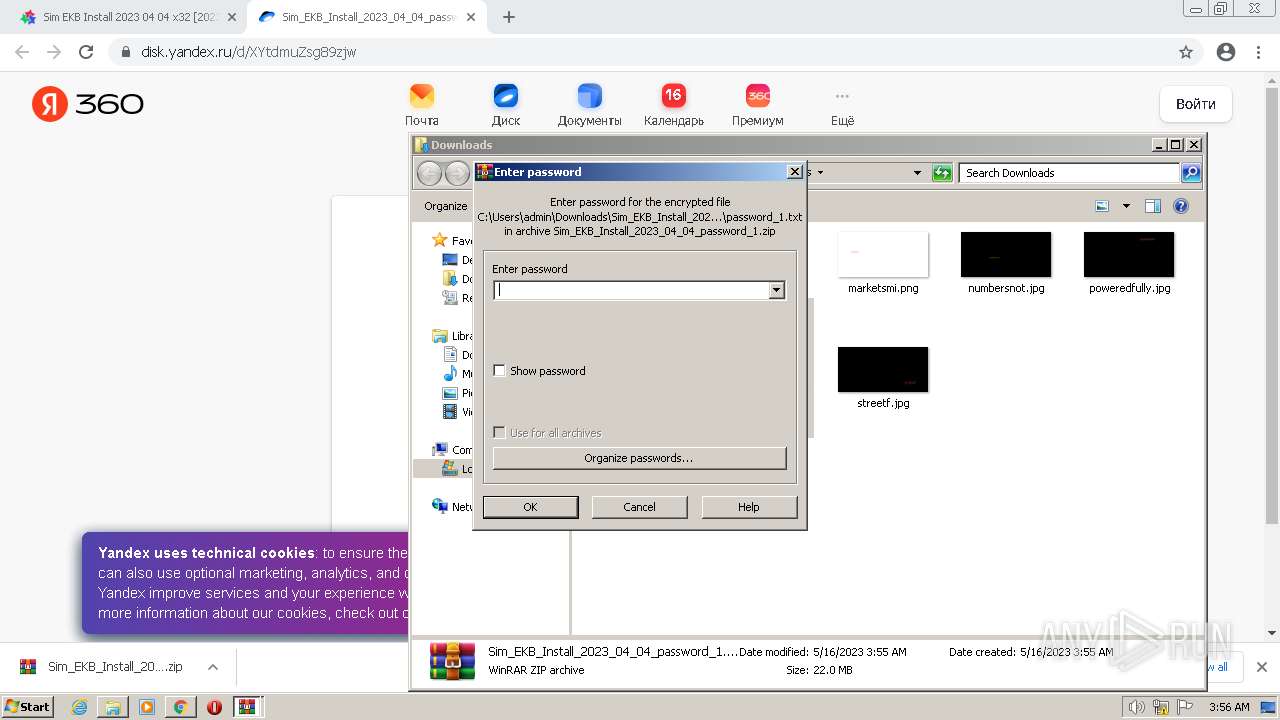
Task: Click the taskbar clock 3:56 AM
Action: tap(1229, 707)
